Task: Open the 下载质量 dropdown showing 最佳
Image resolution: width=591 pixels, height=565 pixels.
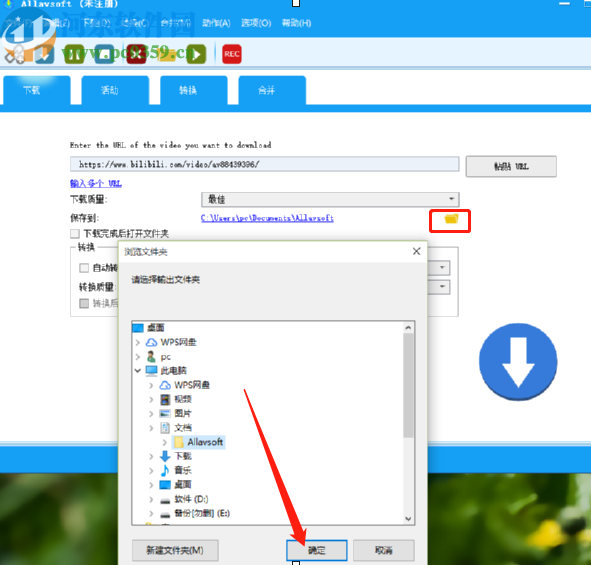Action: (x=330, y=199)
